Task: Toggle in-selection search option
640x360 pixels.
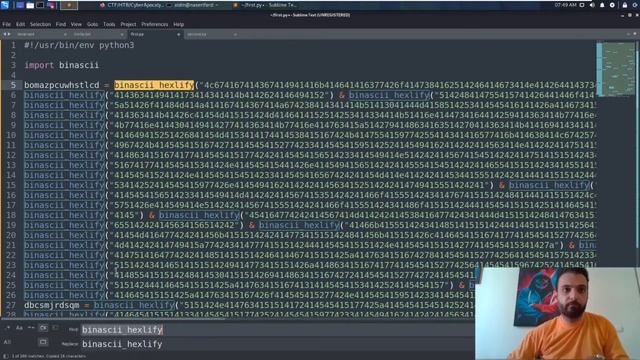Action: [x=55, y=328]
